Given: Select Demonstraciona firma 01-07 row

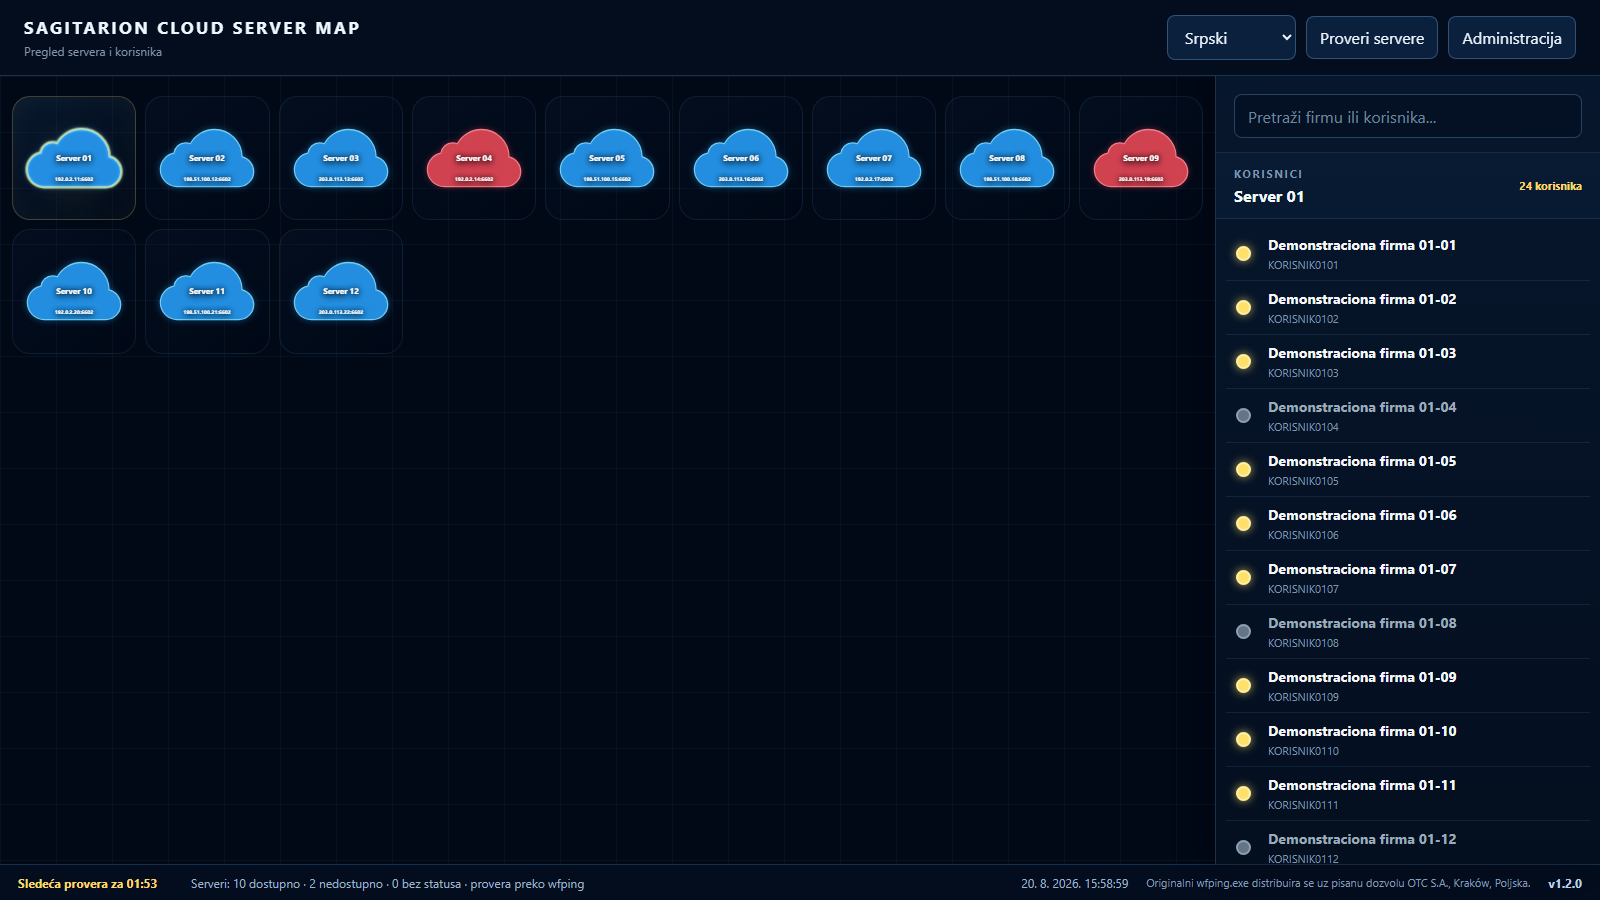Looking at the screenshot, I should pos(1408,578).
